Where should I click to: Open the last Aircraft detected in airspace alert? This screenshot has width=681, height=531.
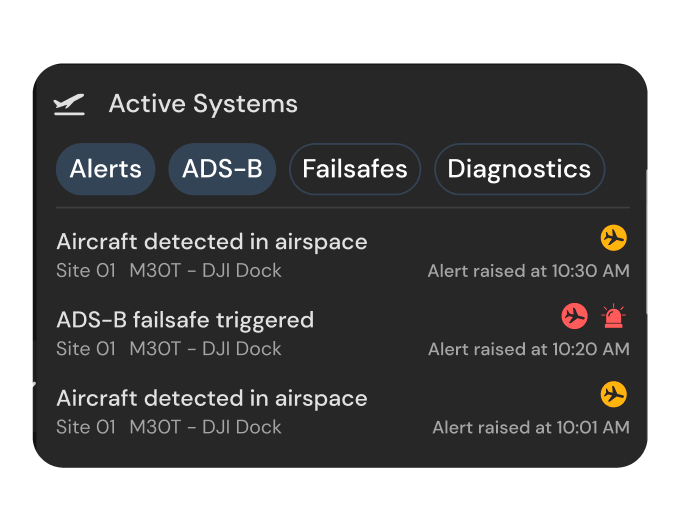click(343, 411)
